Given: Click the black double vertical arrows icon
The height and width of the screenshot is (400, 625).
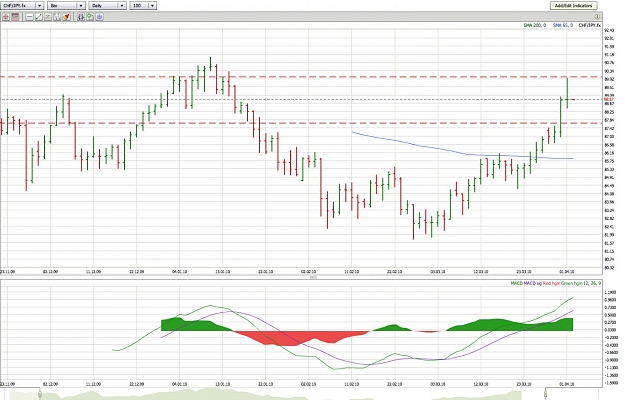Looking at the screenshot, I should 81,17.
